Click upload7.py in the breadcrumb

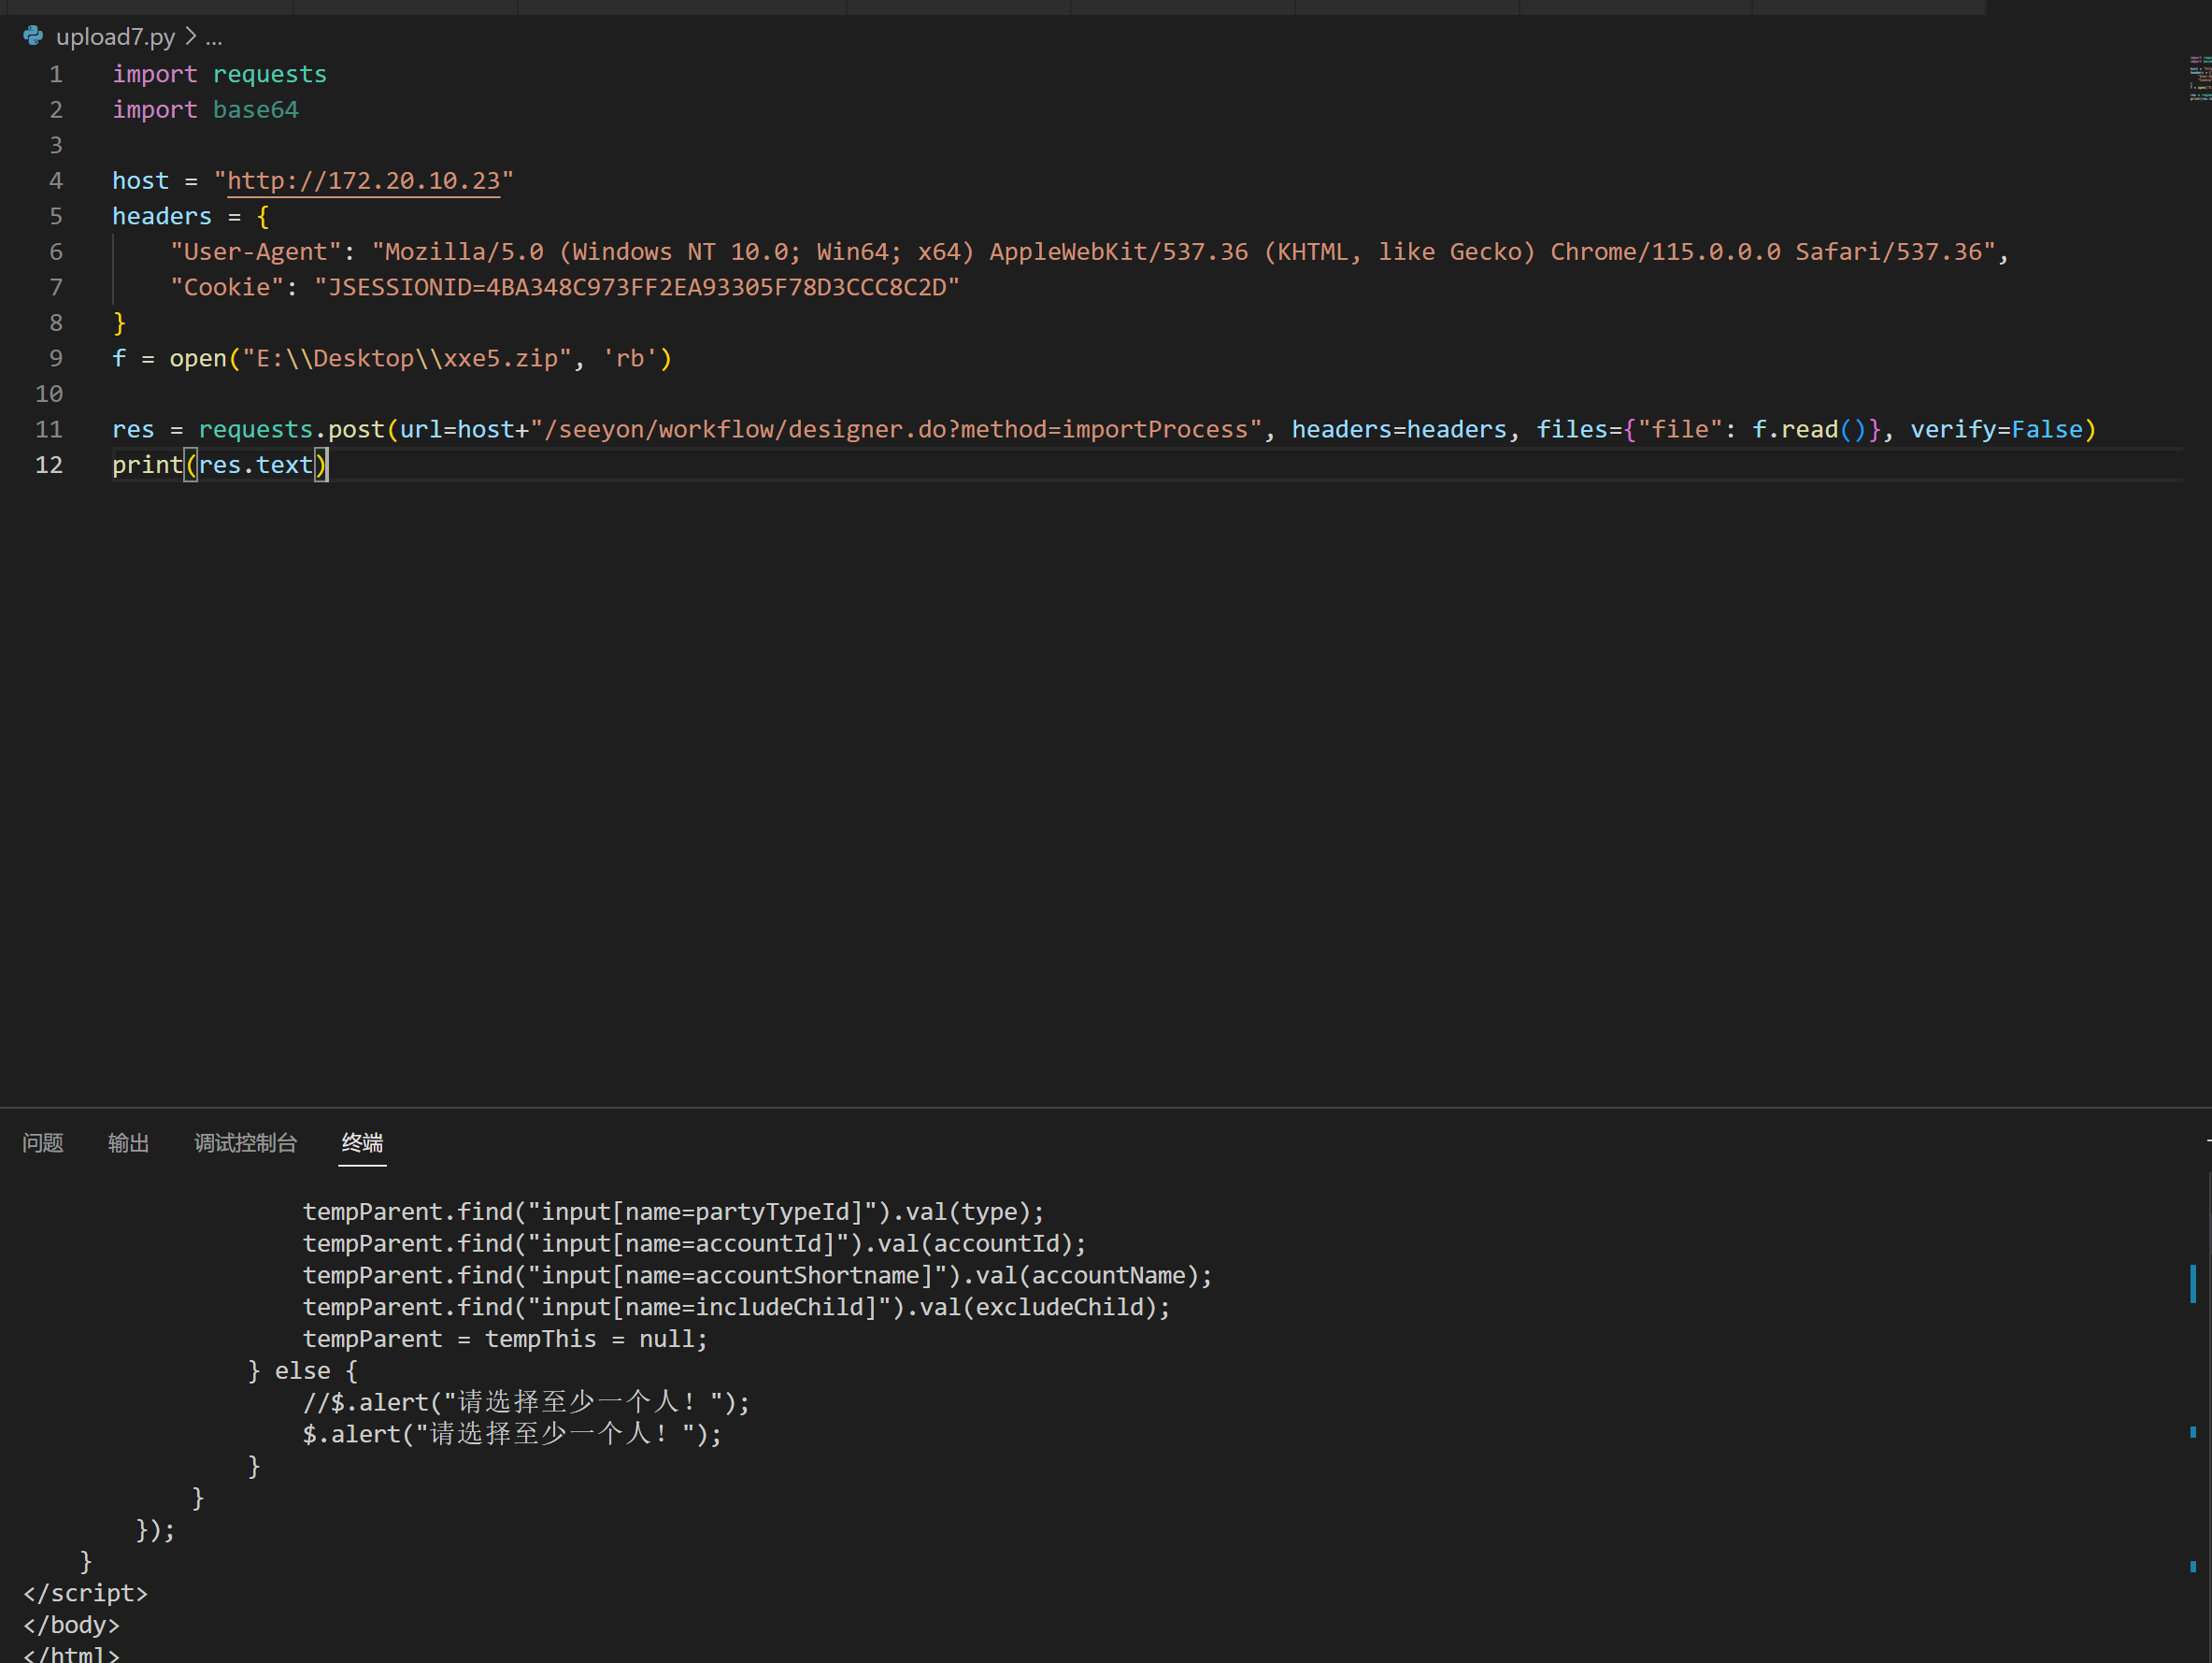coord(115,37)
